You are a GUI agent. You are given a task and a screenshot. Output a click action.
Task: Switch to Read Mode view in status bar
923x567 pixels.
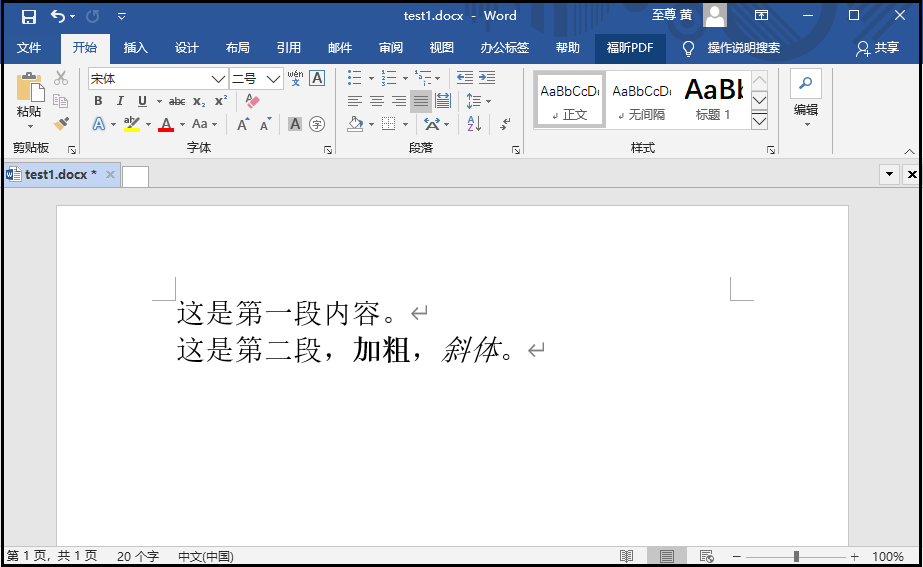click(626, 556)
